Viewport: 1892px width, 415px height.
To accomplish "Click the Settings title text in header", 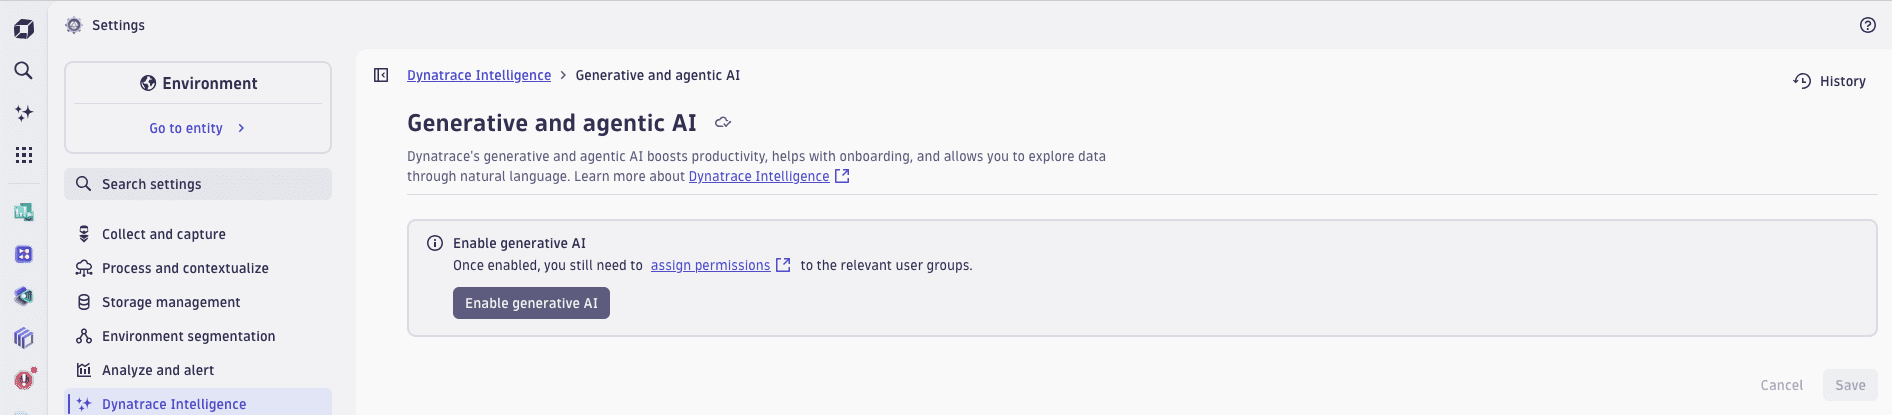I will coord(118,25).
